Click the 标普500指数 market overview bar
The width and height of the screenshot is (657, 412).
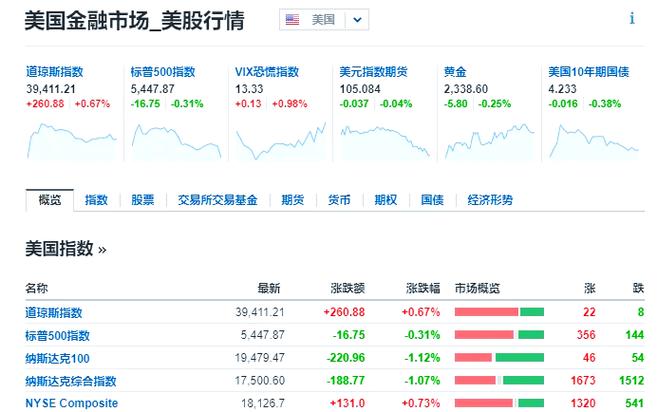(499, 335)
